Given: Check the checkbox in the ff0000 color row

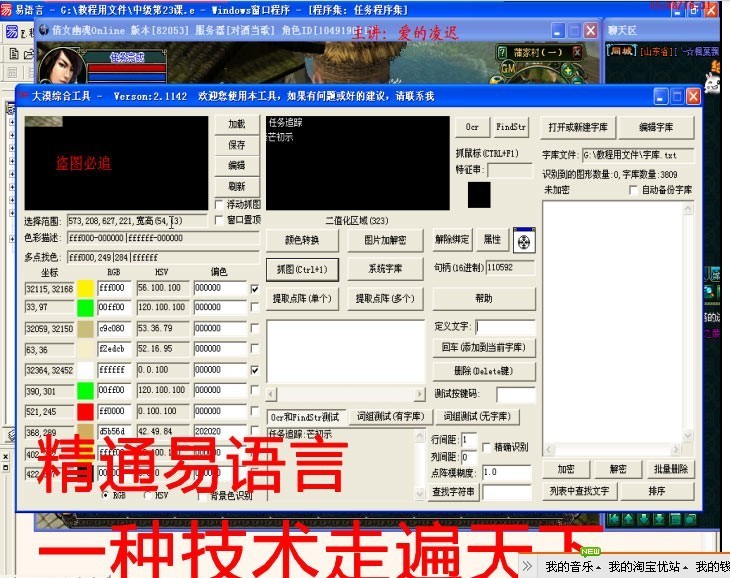Looking at the screenshot, I should [255, 410].
